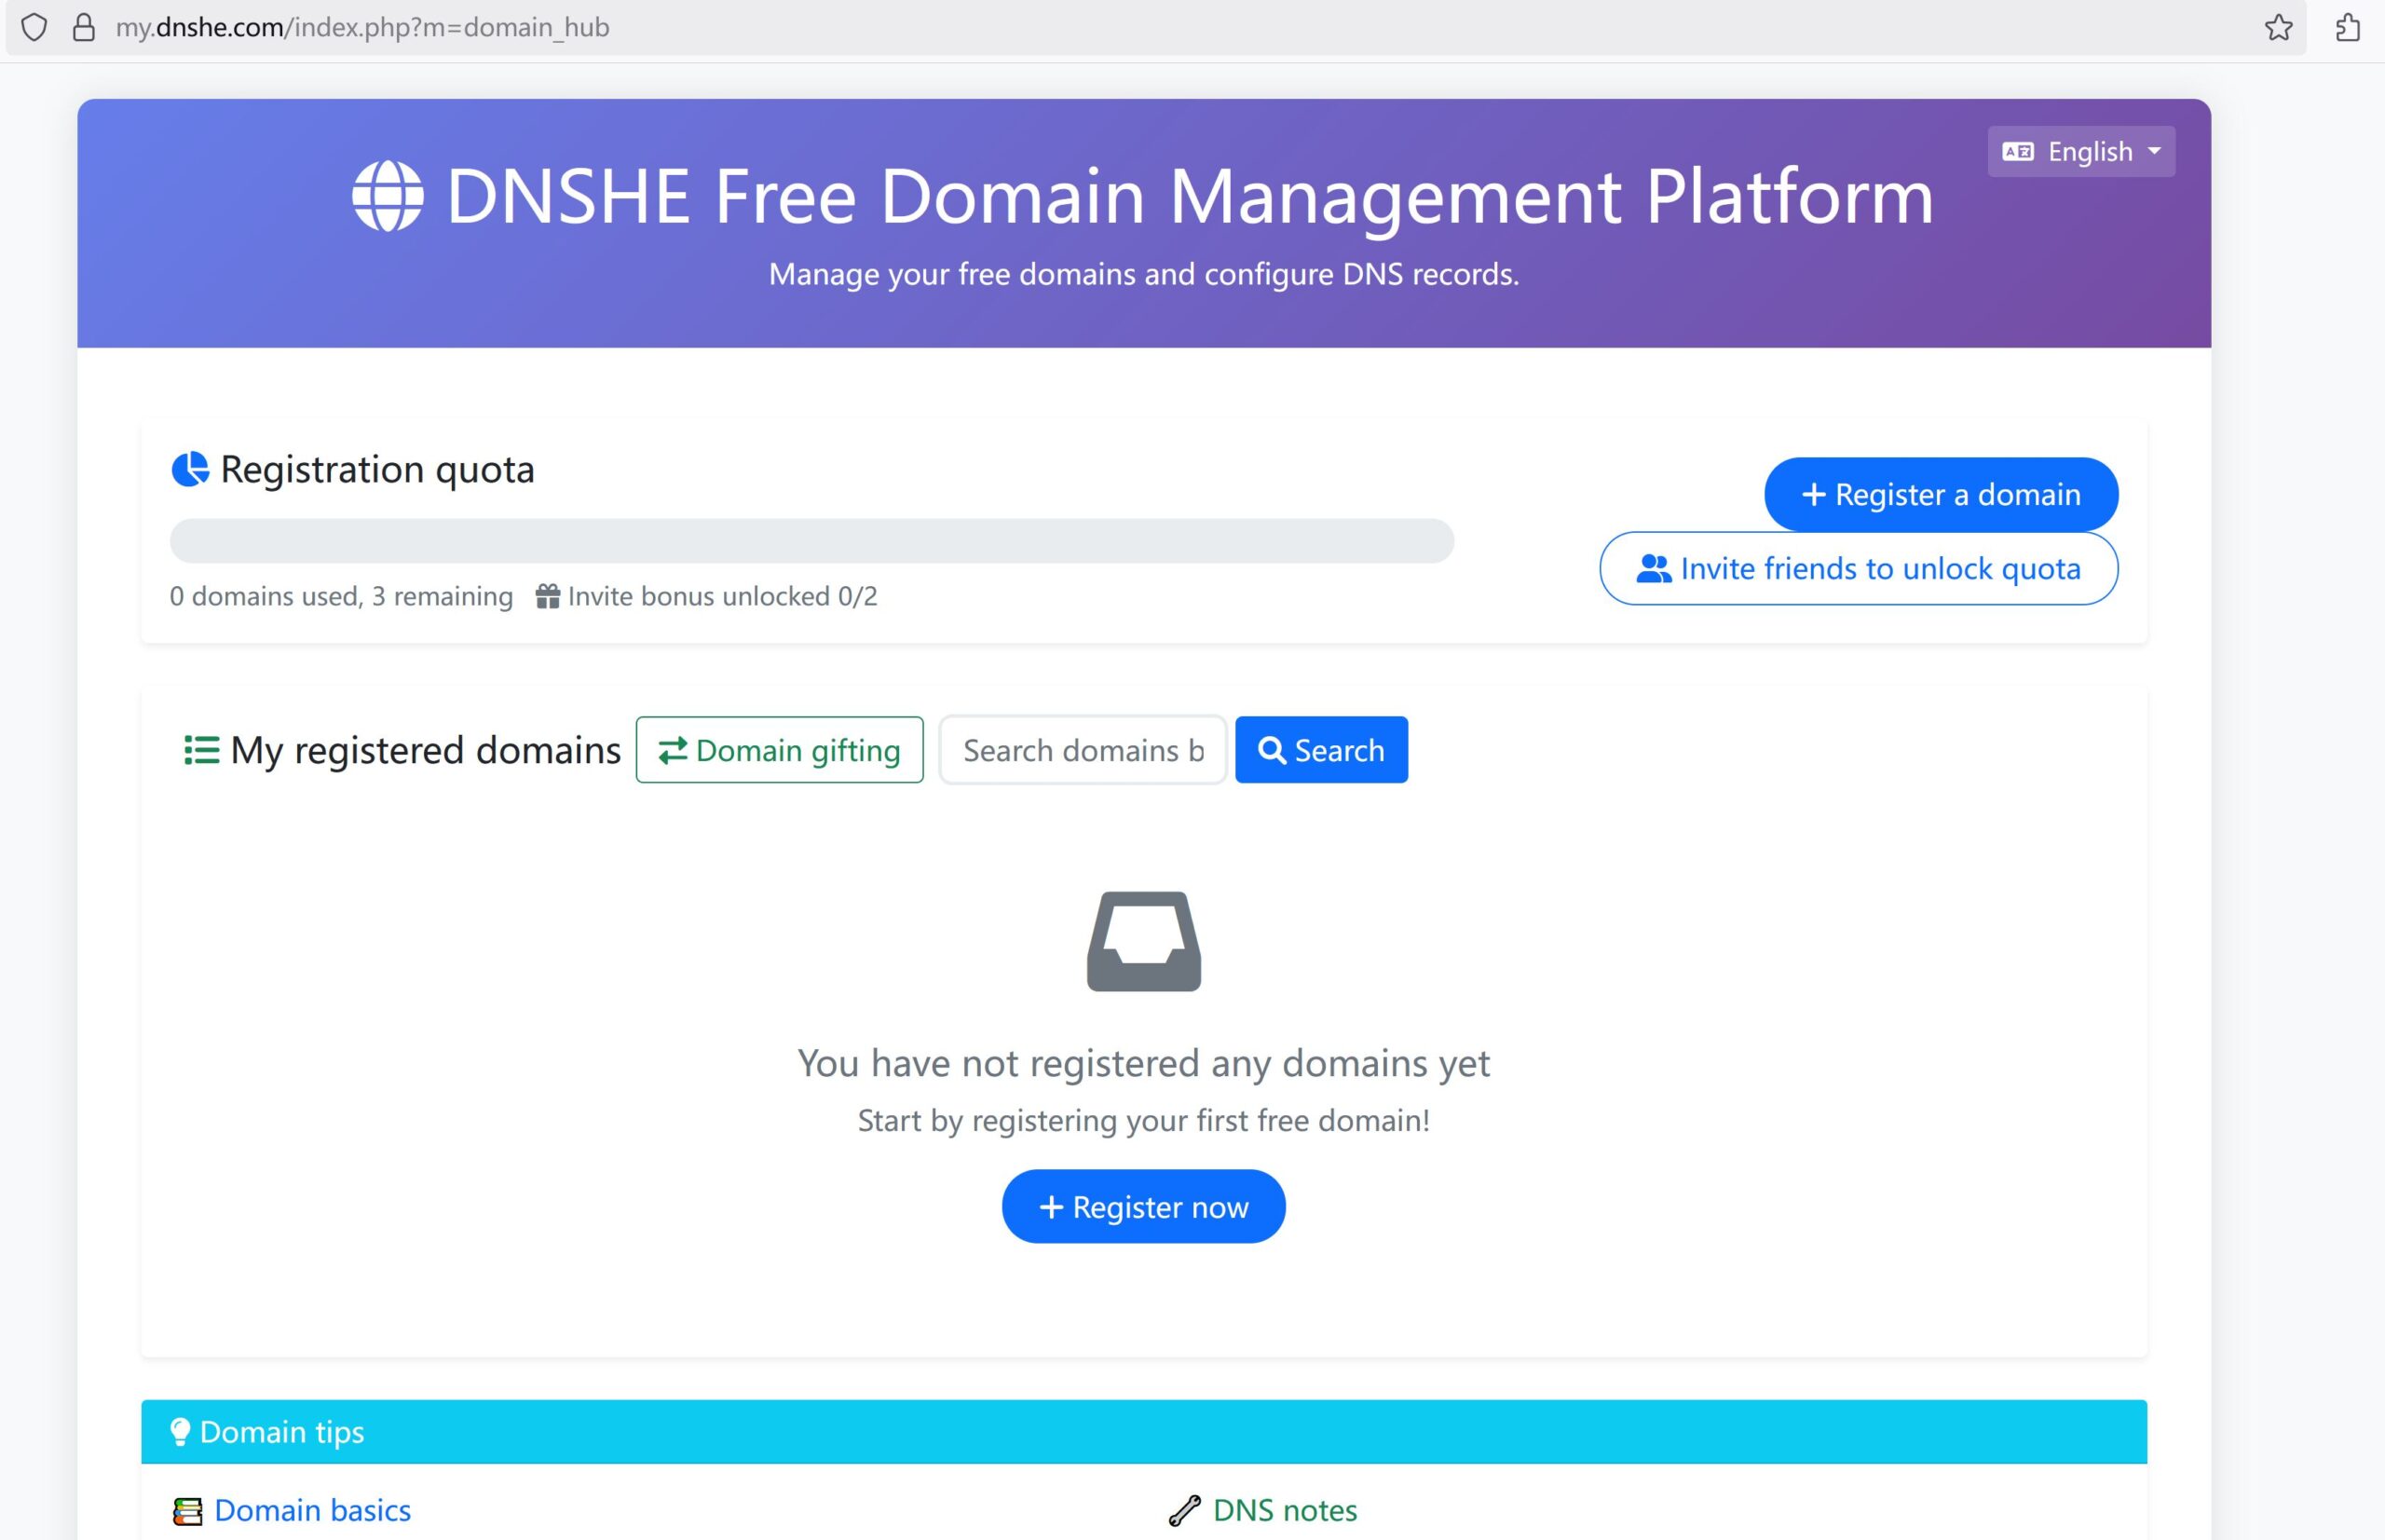Image resolution: width=2385 pixels, height=1540 pixels.
Task: Click the books icon beside Domain basics
Action: click(x=186, y=1509)
